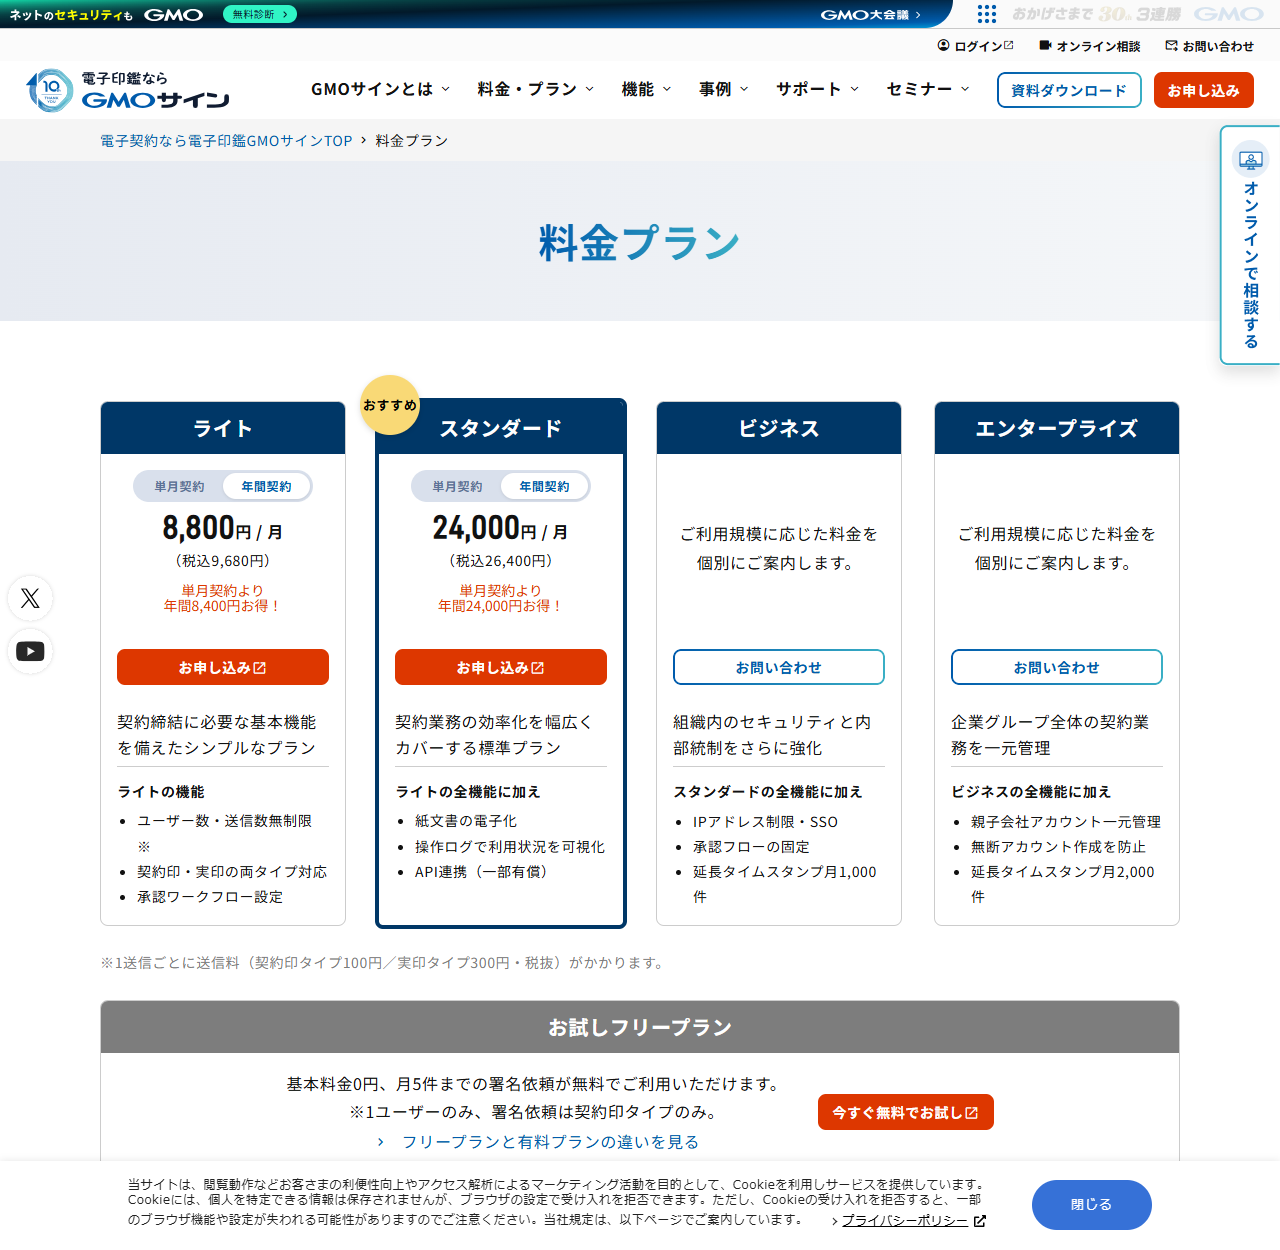Open the X (Twitter) social link
Viewport: 1280px width, 1250px height.
pos(30,598)
